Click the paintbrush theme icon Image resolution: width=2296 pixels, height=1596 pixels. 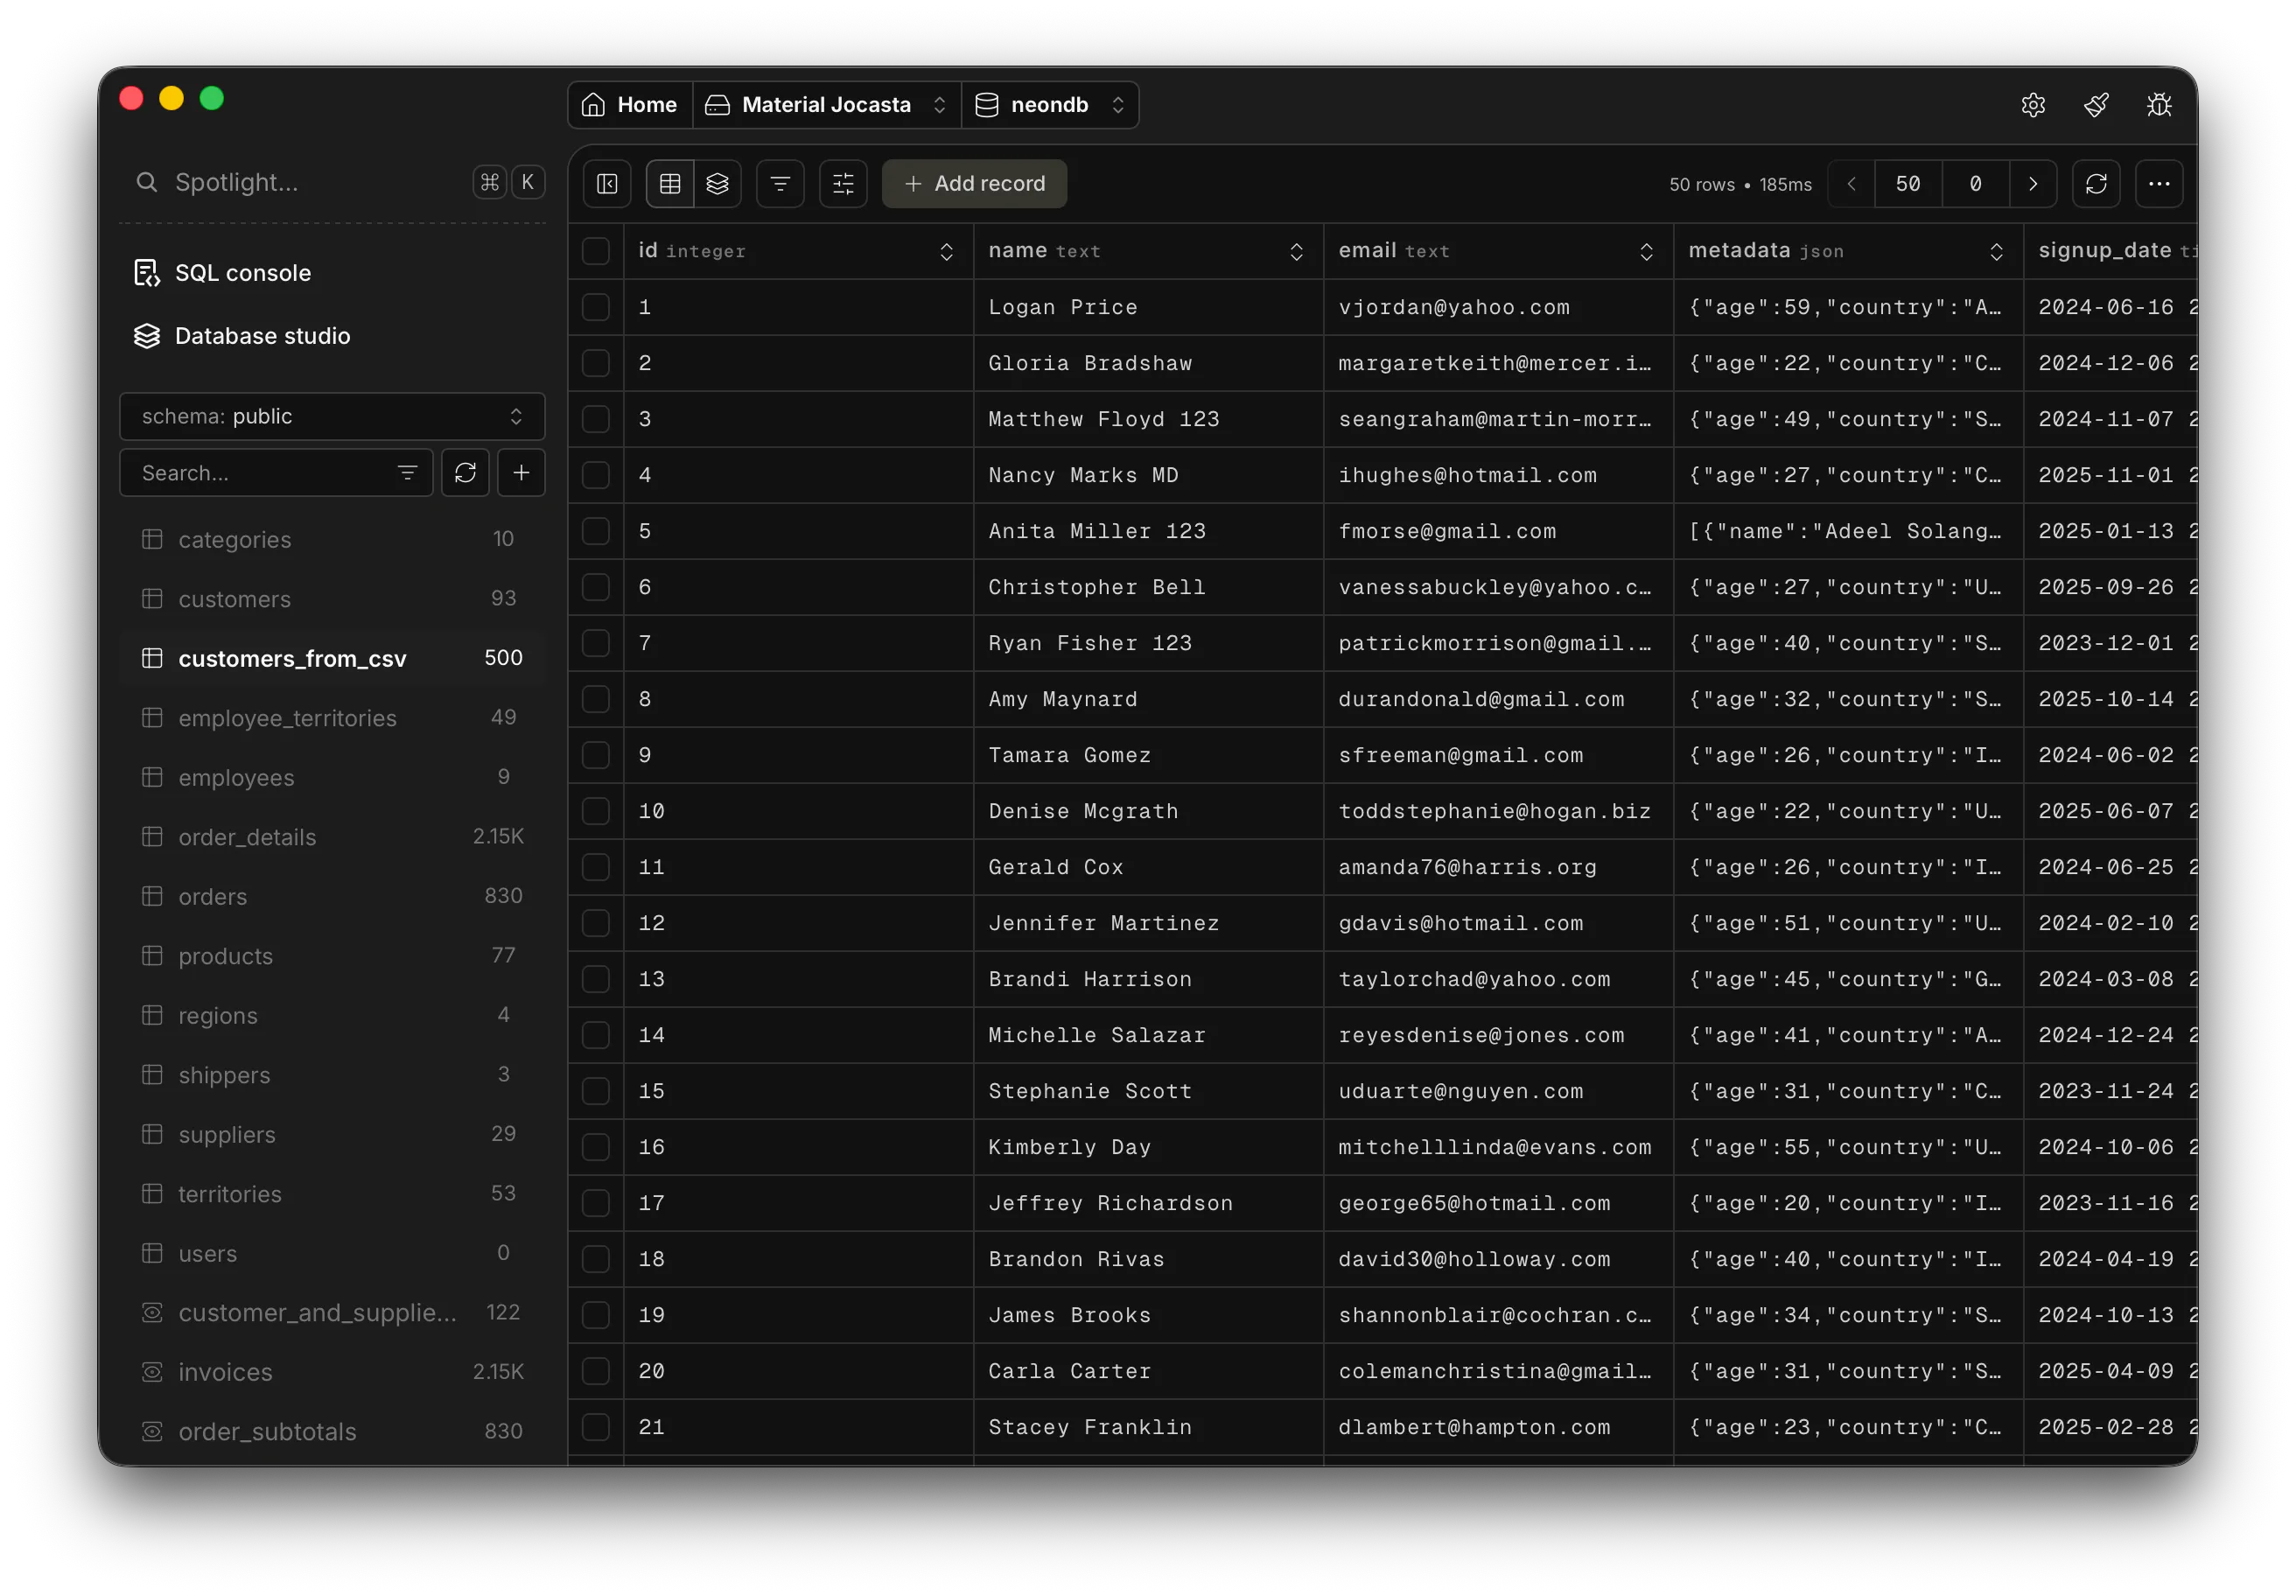click(x=2096, y=105)
